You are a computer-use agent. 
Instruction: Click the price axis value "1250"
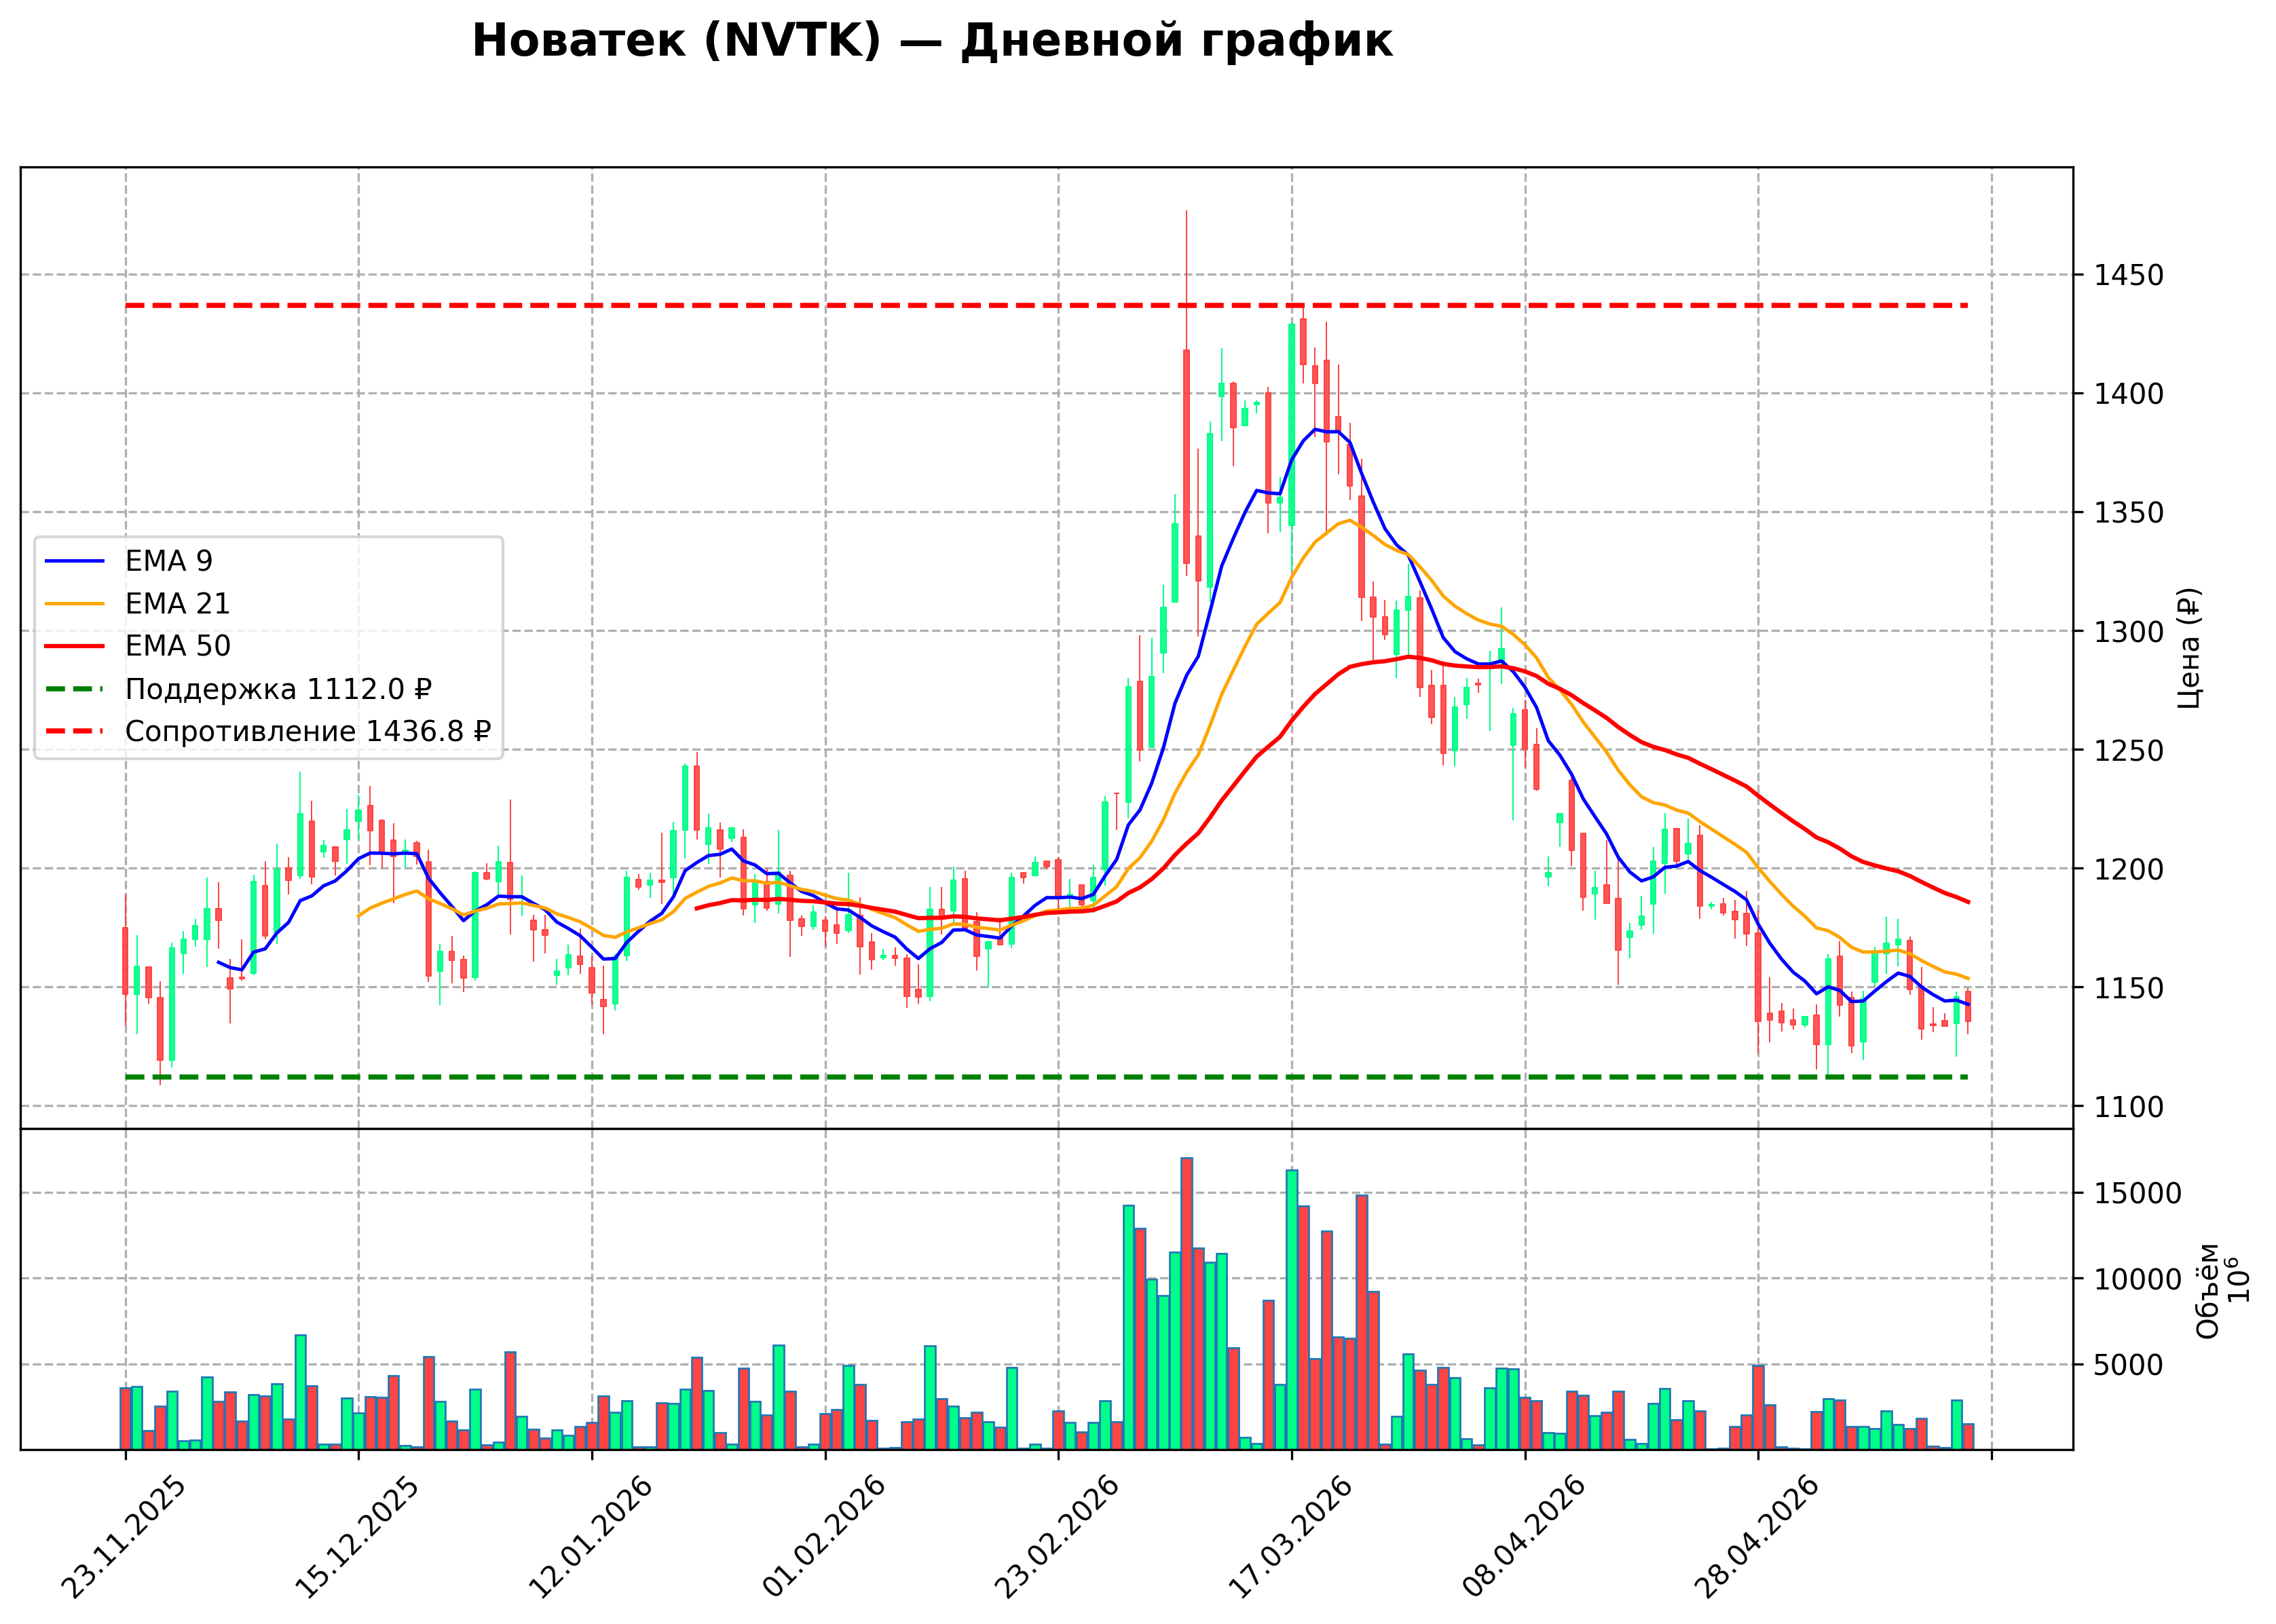[x=2129, y=750]
